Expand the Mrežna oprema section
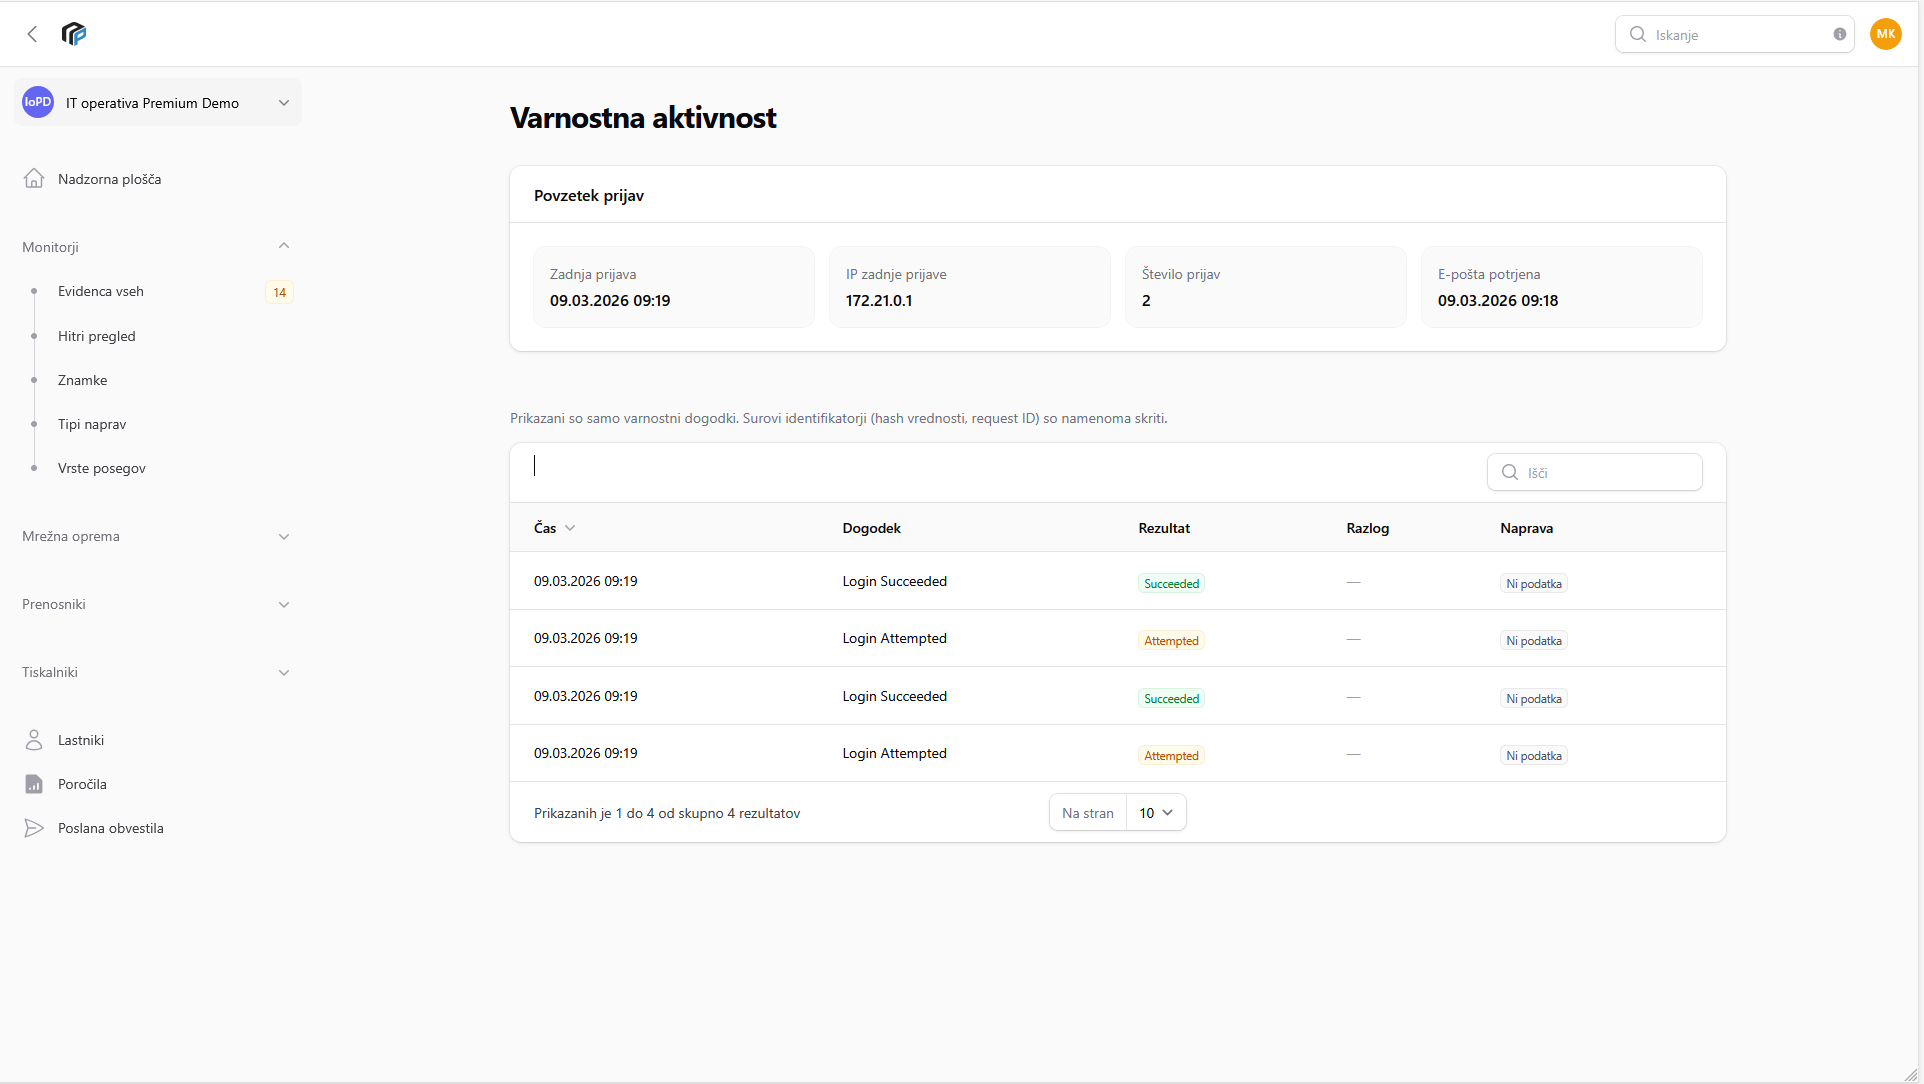Viewport: 1924px width, 1084px height. click(x=284, y=537)
